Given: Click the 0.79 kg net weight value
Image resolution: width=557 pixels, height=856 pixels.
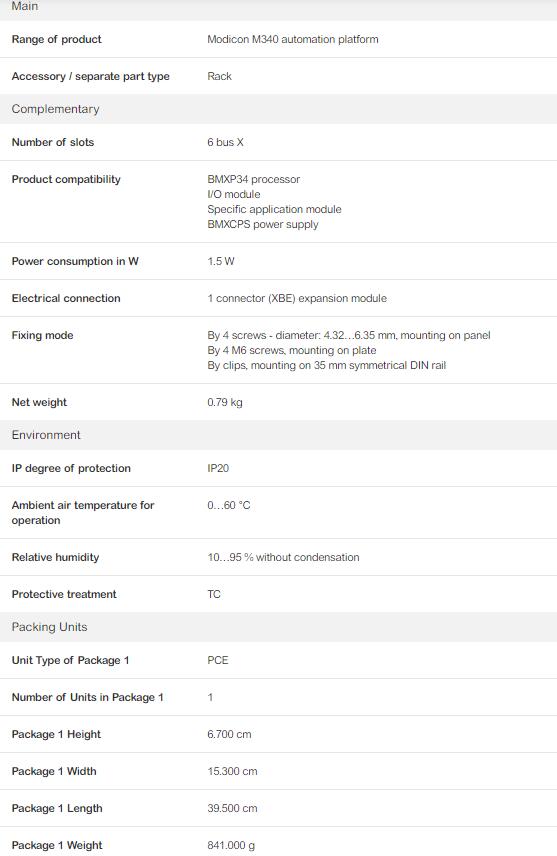Looking at the screenshot, I should point(224,402).
